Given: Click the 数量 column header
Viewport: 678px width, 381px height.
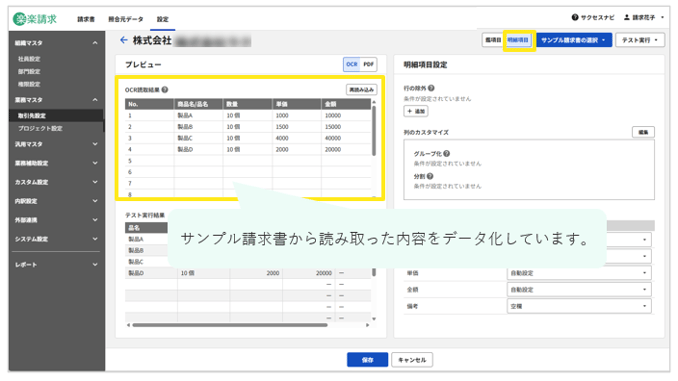Looking at the screenshot, I should click(248, 104).
